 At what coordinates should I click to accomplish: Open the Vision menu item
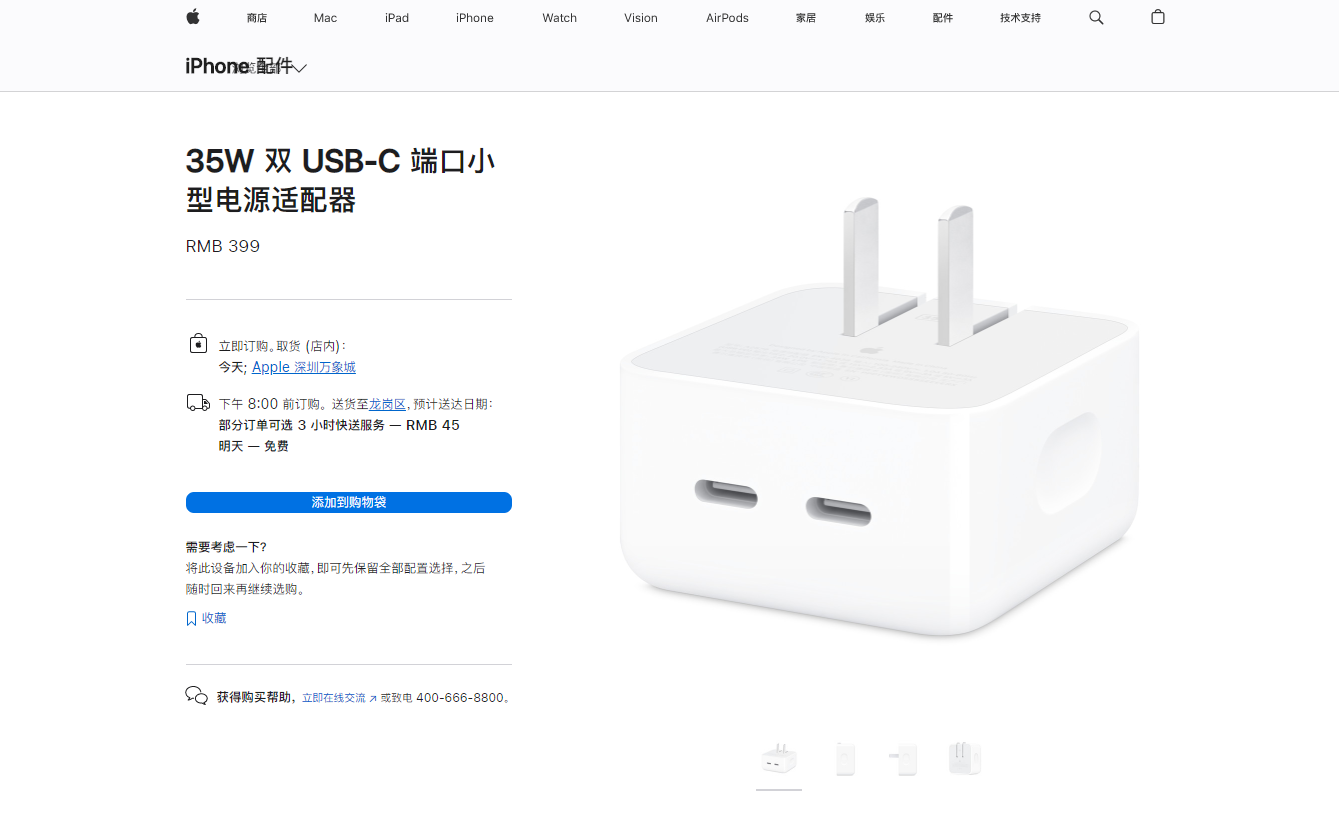[641, 18]
